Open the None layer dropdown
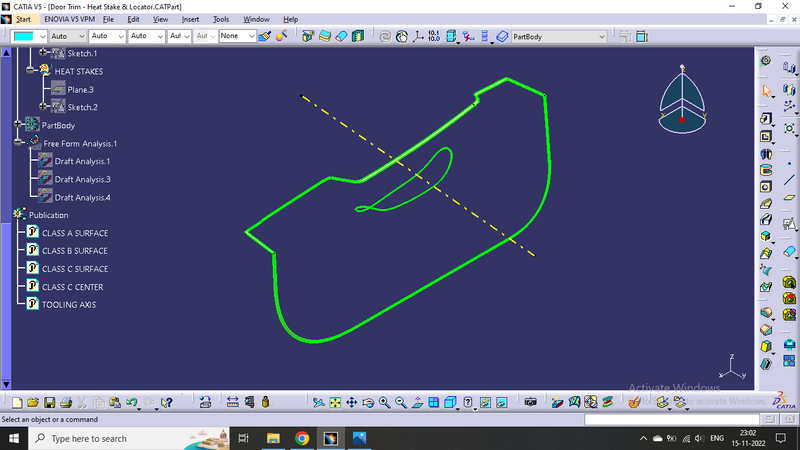Viewport: 800px width, 450px height. (x=237, y=36)
